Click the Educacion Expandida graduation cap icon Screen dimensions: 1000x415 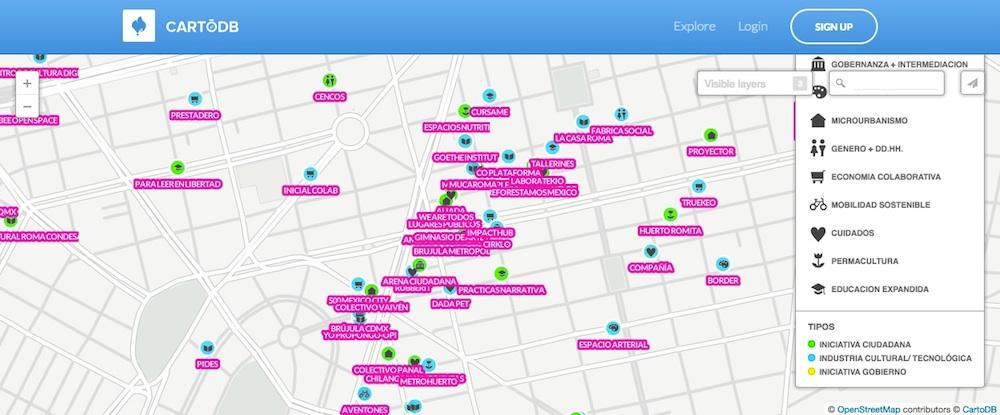click(x=818, y=289)
